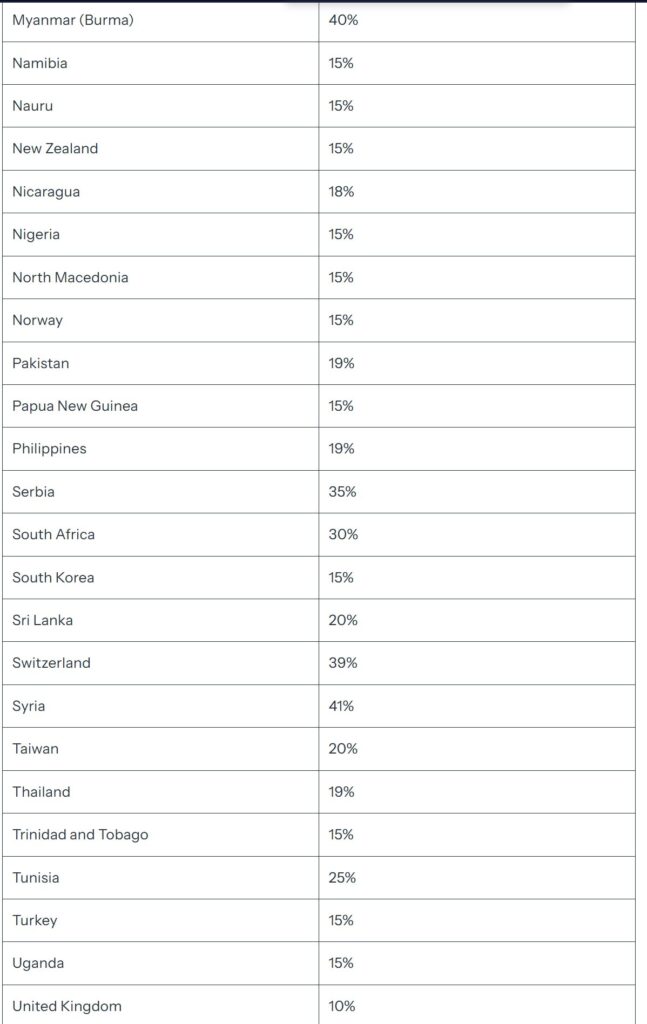647x1024 pixels.
Task: Click Syria's 41% rate value
Action: pyautogui.click(x=341, y=706)
